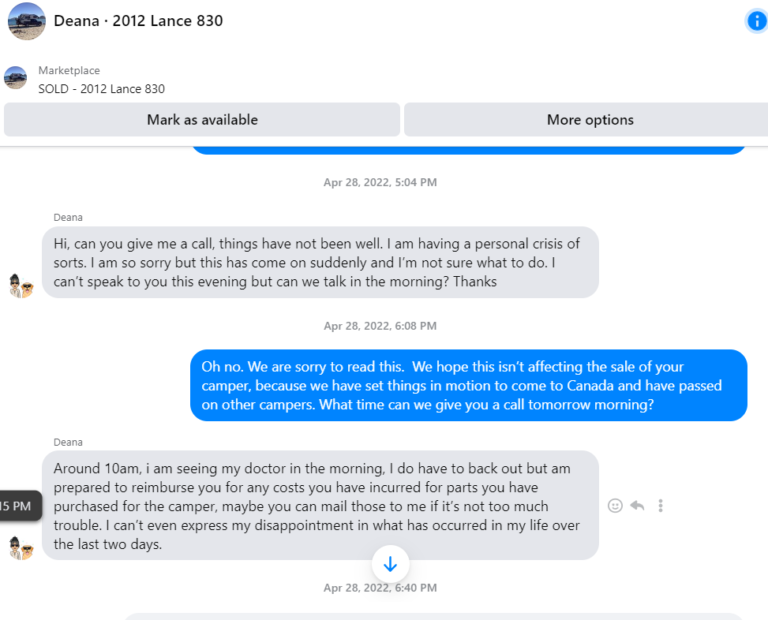The width and height of the screenshot is (768, 620).
Task: Click the Apr 28, 2022, 6:40 PM timestamp
Action: pyautogui.click(x=380, y=589)
